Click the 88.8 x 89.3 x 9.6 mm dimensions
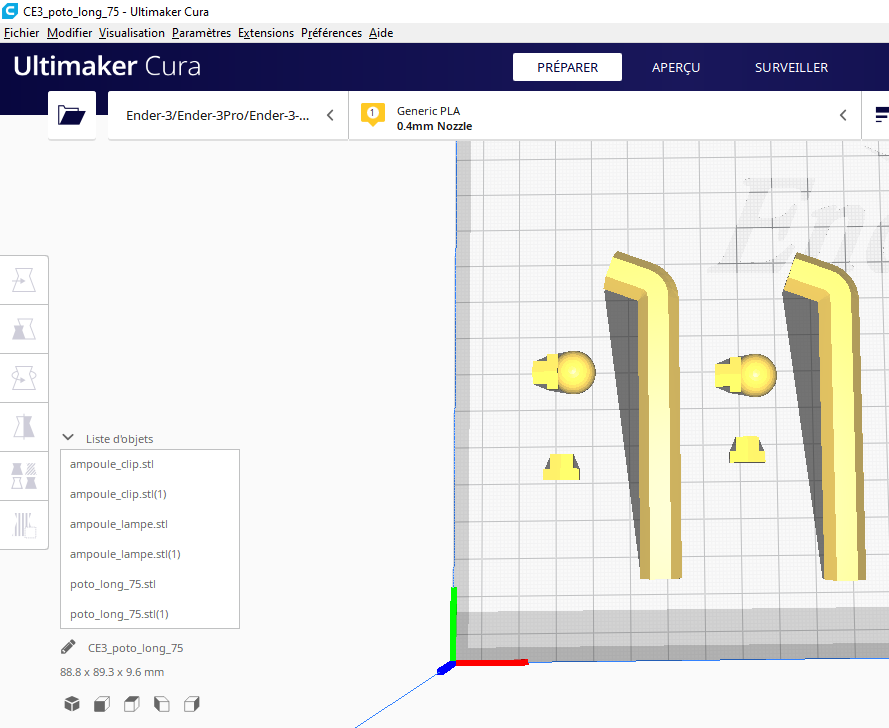 112,672
